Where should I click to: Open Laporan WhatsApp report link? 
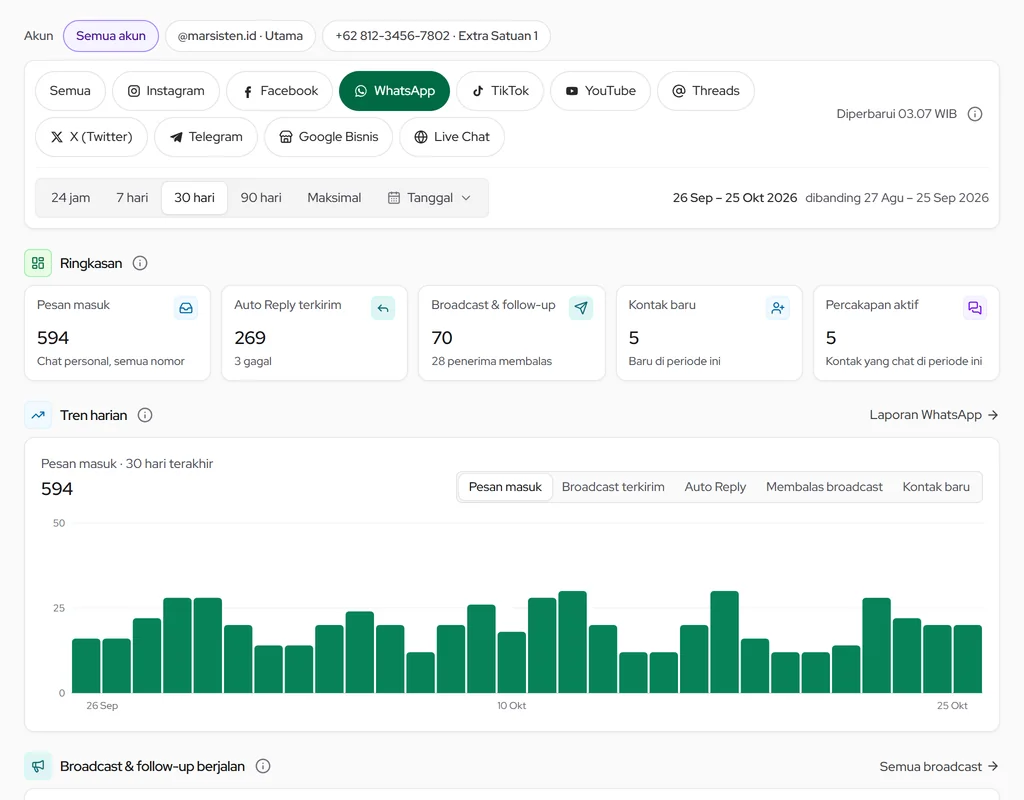pyautogui.click(x=933, y=415)
